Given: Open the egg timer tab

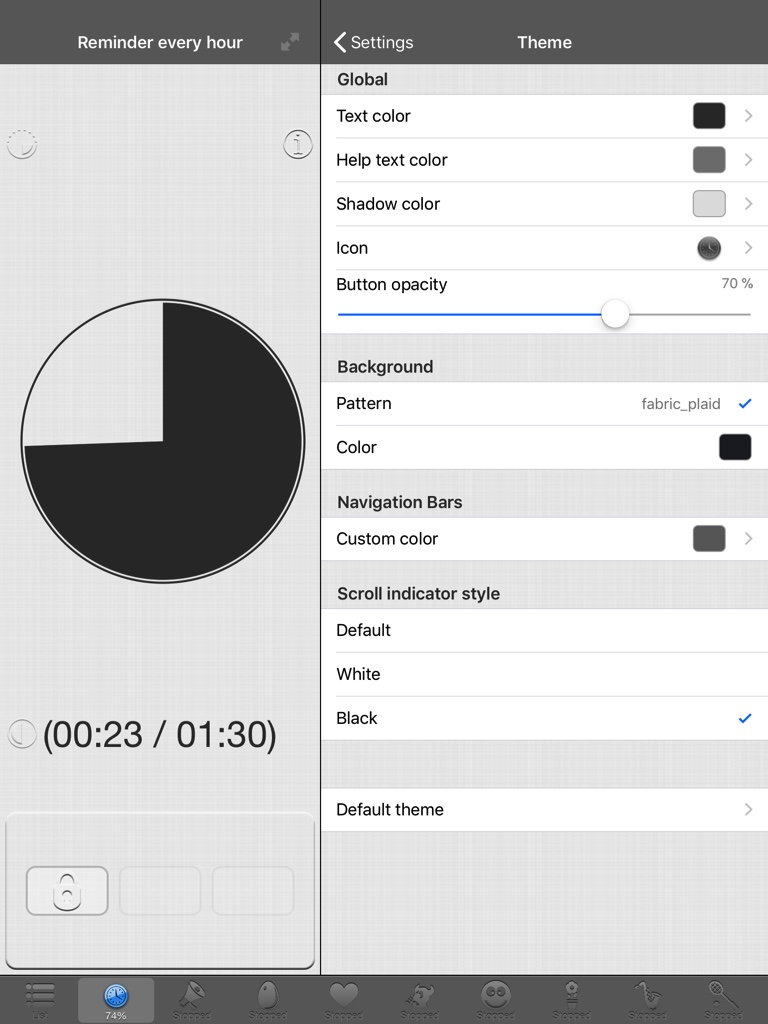Looking at the screenshot, I should pyautogui.click(x=268, y=1000).
